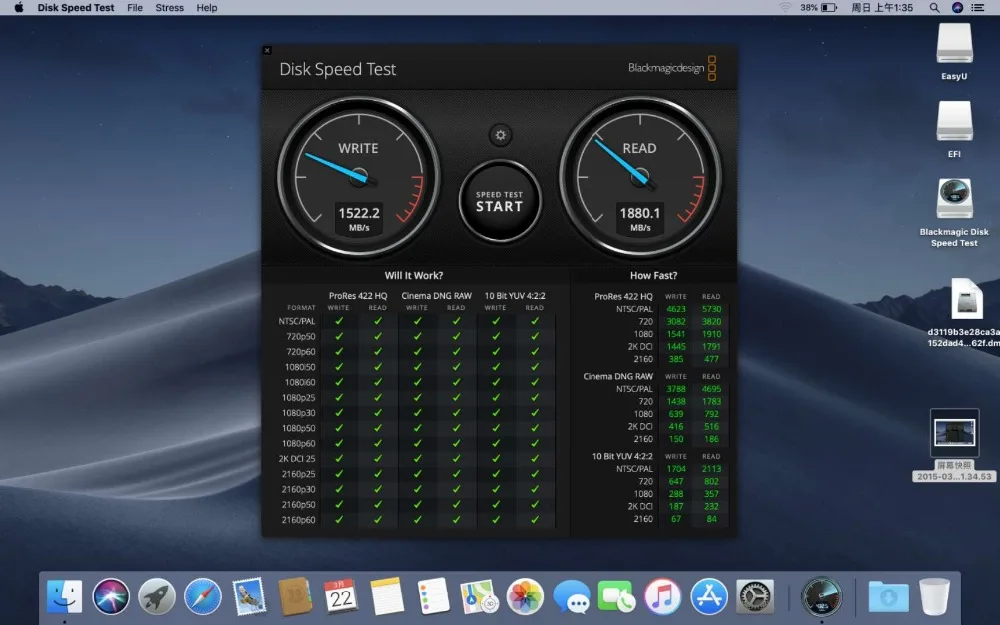
Task: Click the WRITE speed gauge
Action: [x=358, y=177]
